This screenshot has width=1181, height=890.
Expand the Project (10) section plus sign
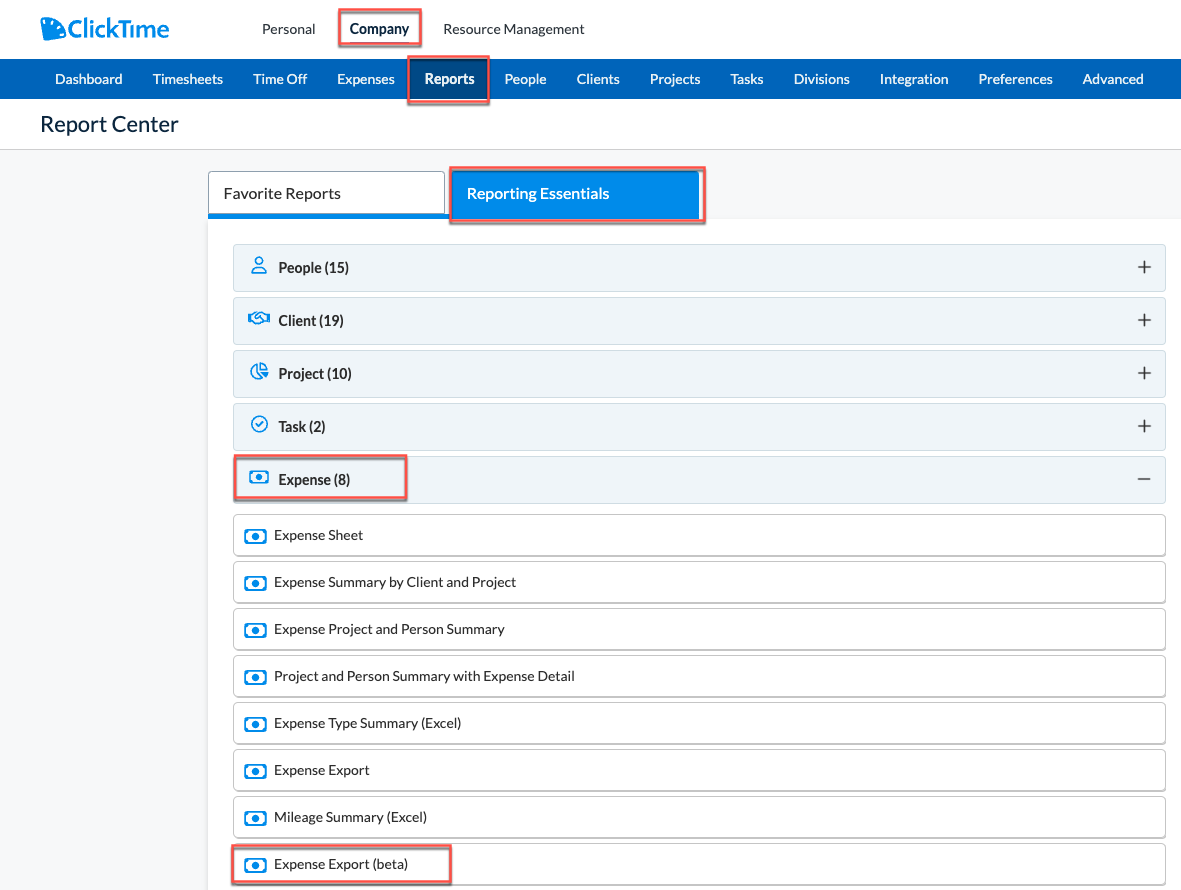1144,373
